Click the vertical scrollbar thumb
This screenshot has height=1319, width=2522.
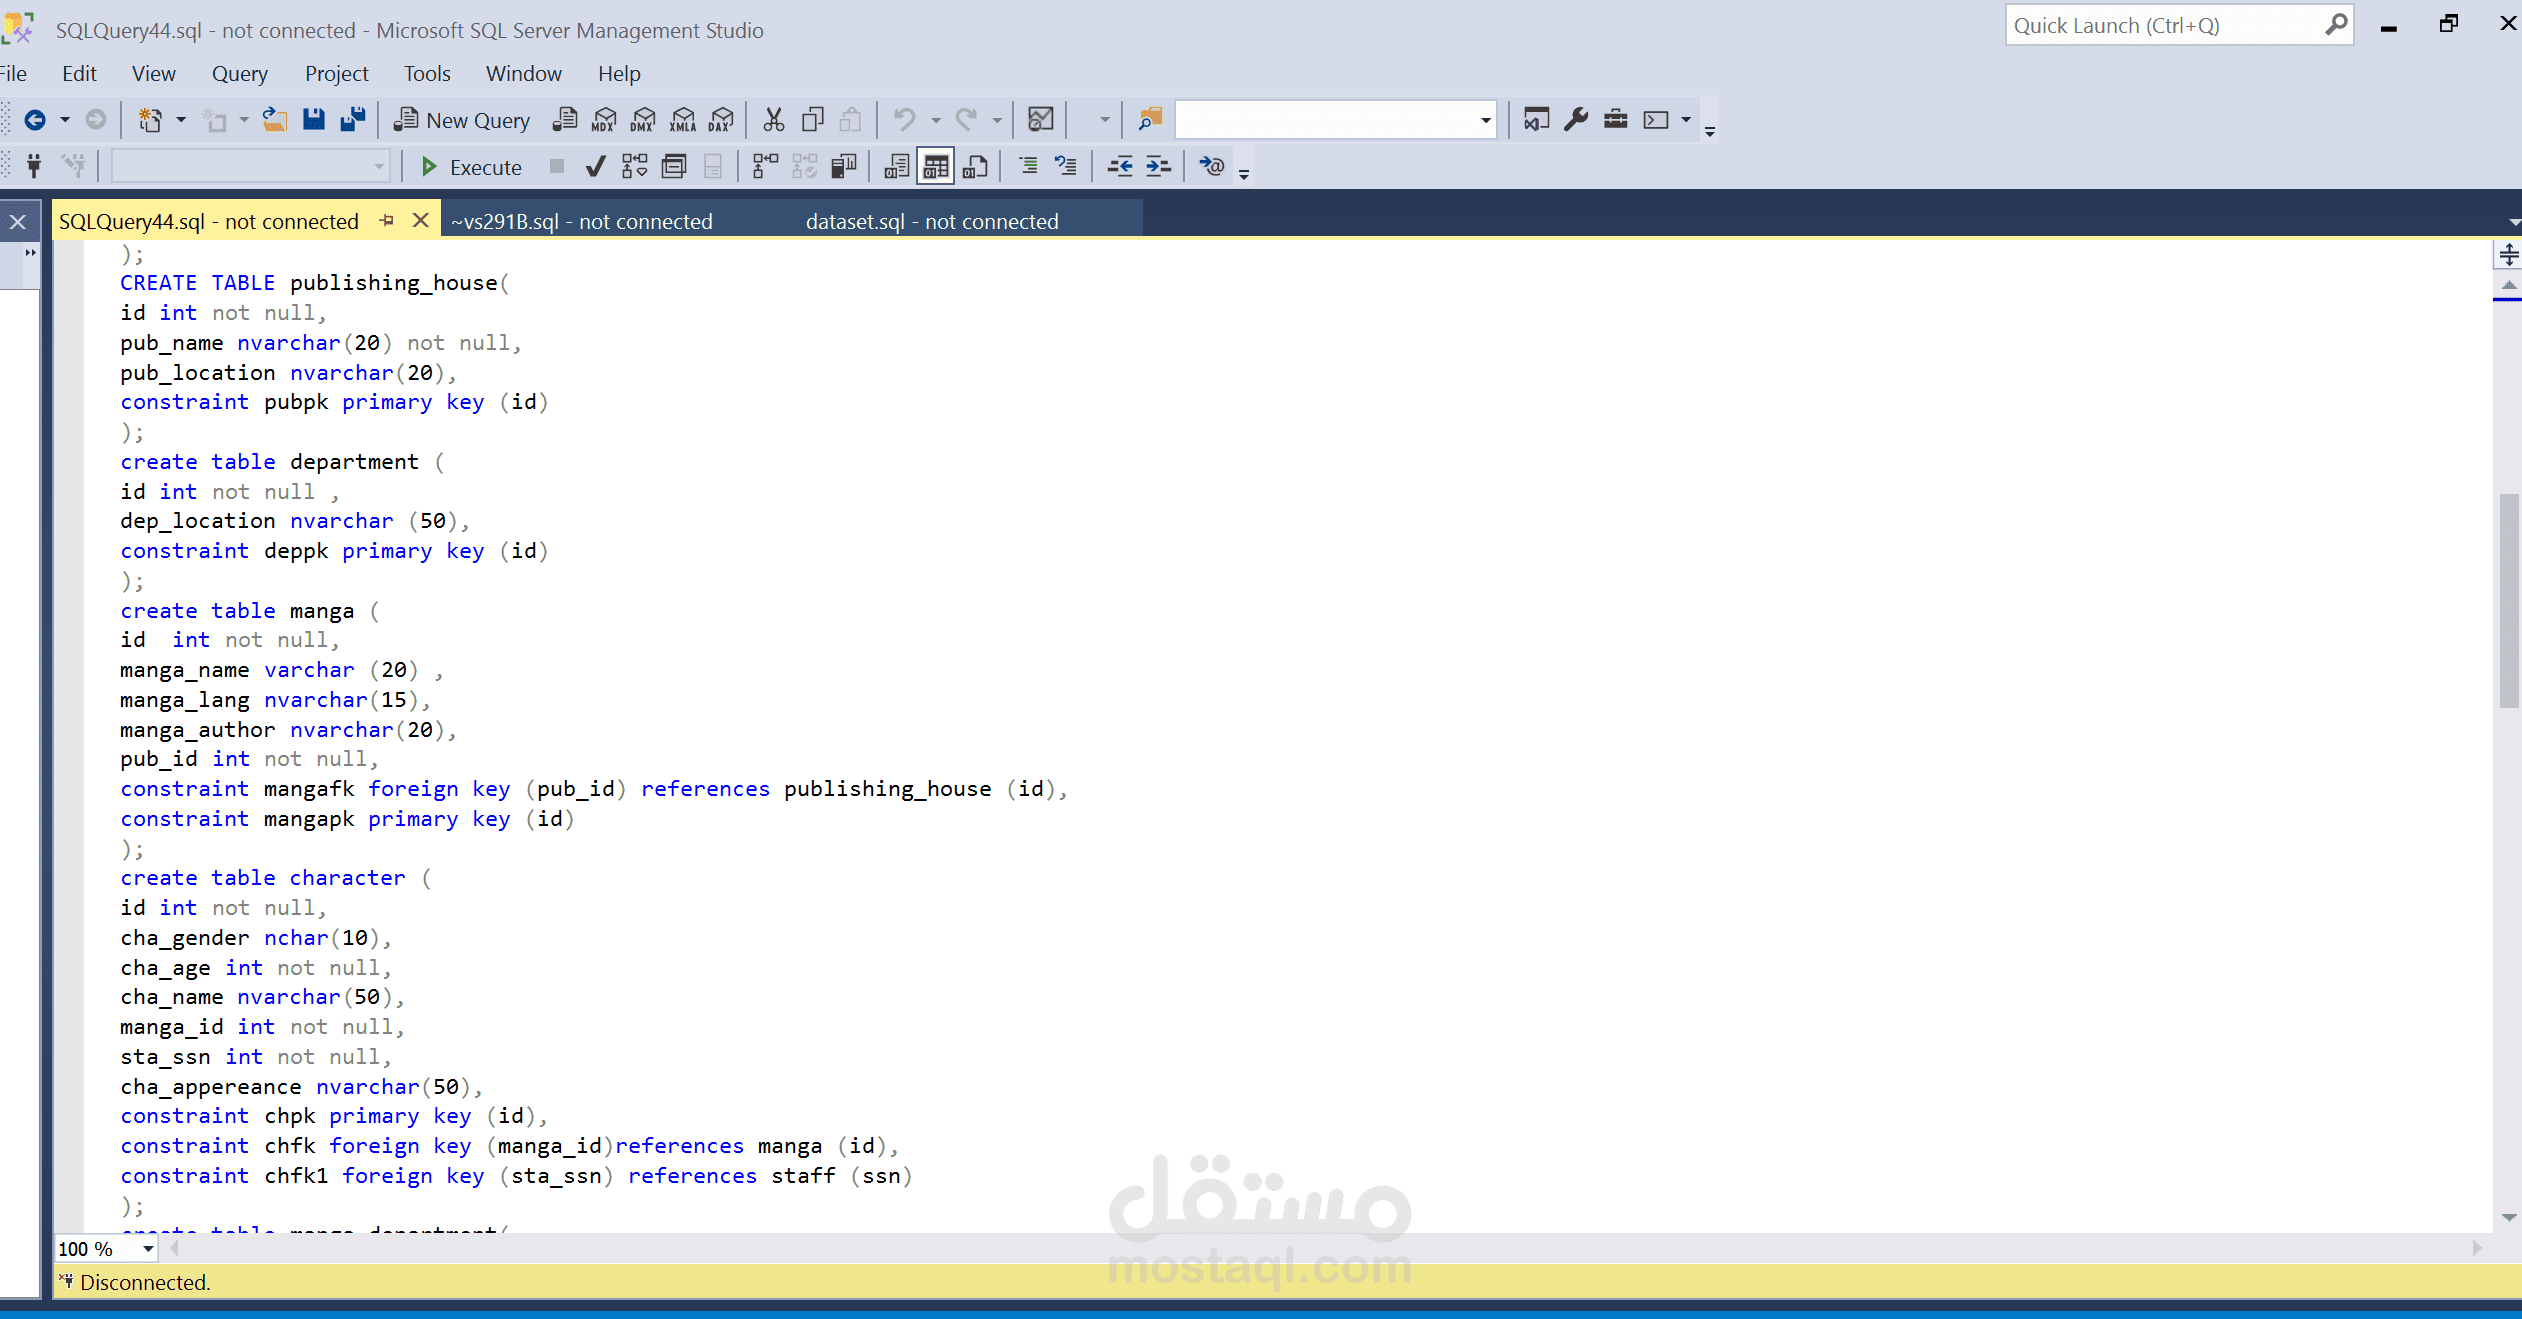2508,600
